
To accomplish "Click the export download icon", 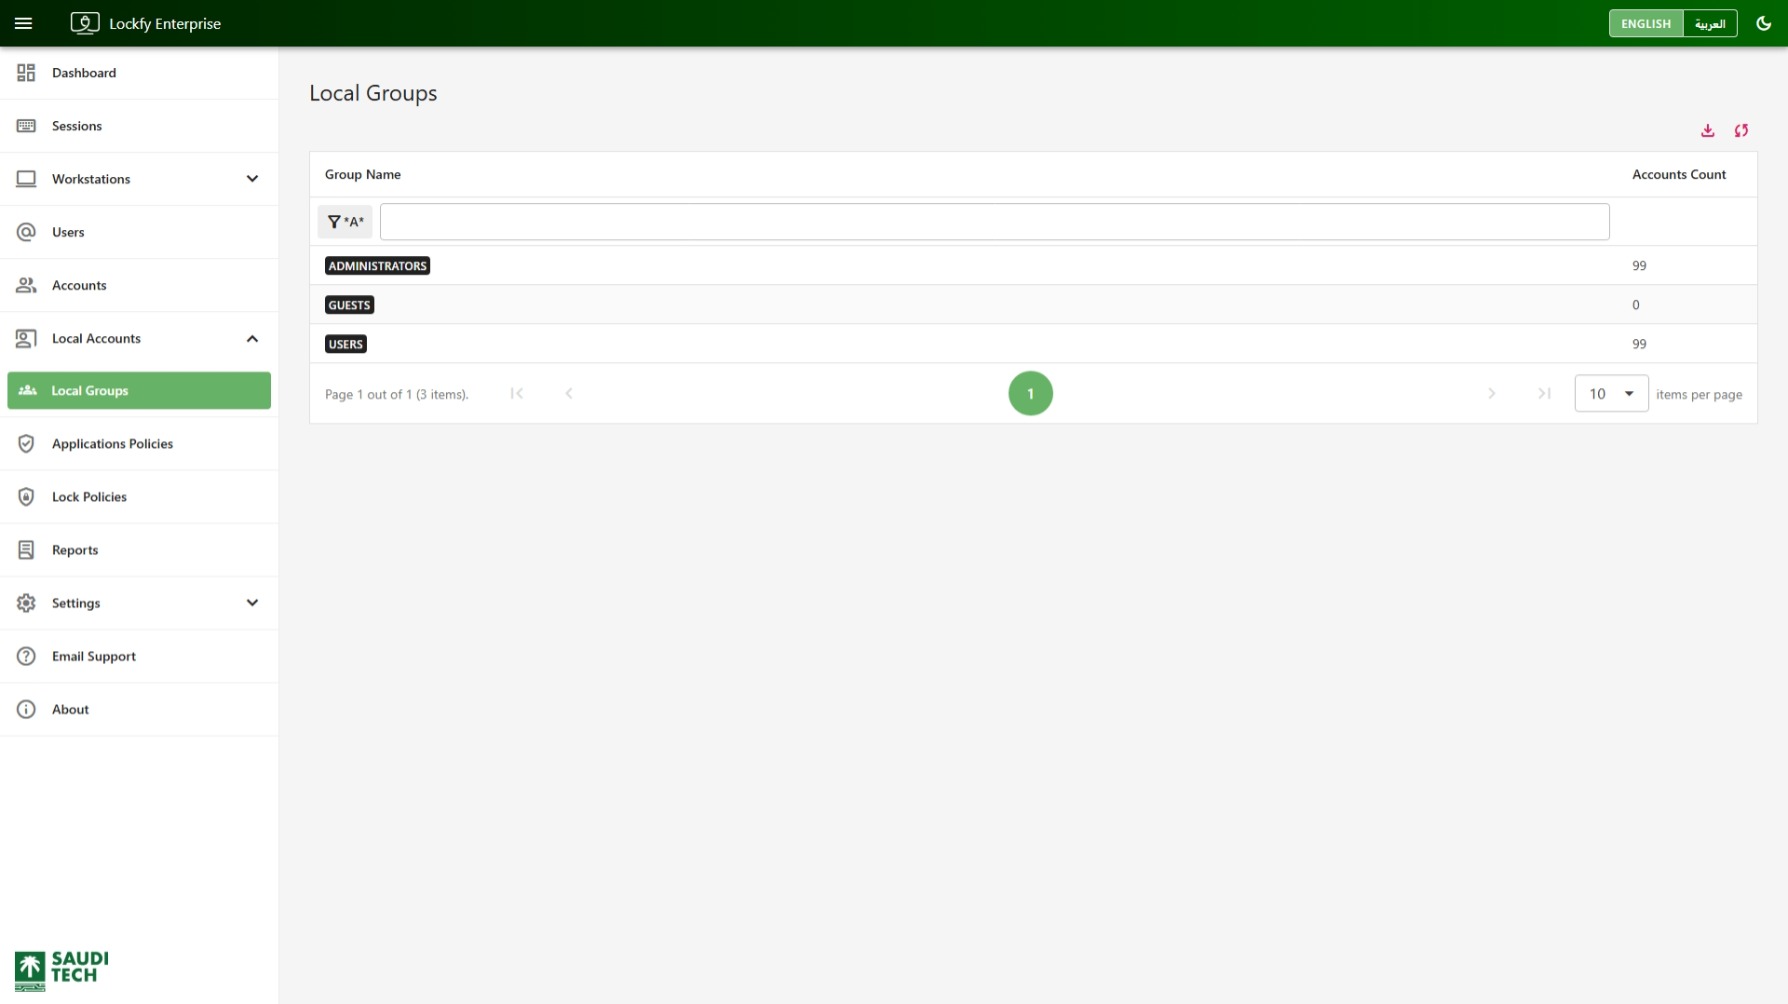I will point(1708,131).
